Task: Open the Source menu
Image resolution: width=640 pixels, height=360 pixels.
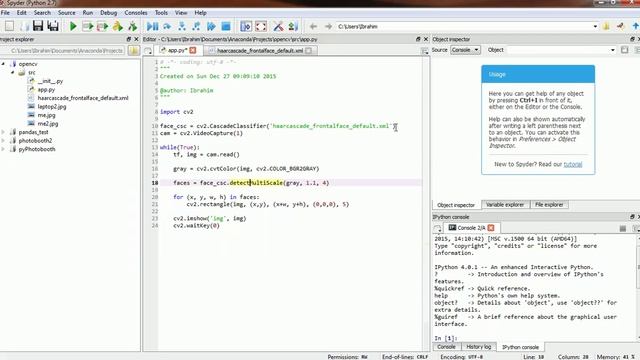Action: click(67, 13)
